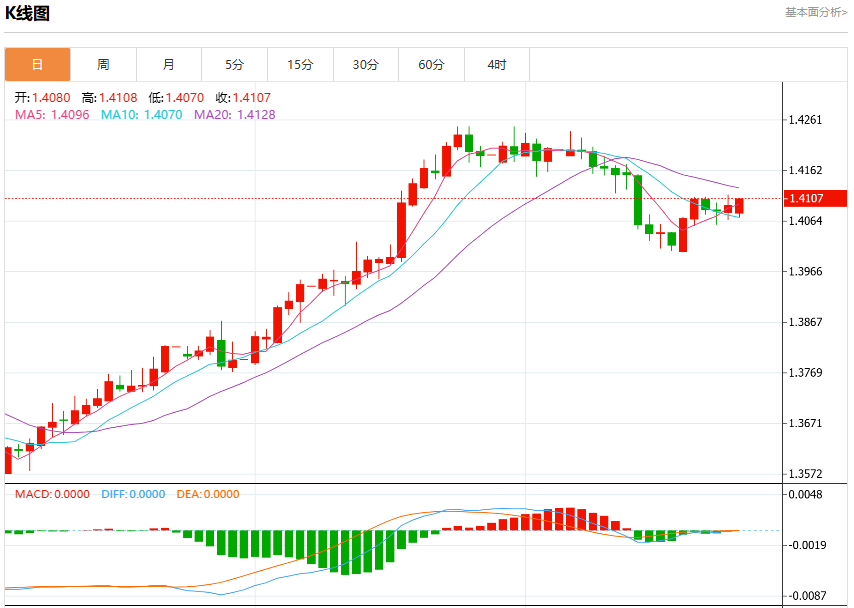Open the 15分 interval tab

pos(301,64)
